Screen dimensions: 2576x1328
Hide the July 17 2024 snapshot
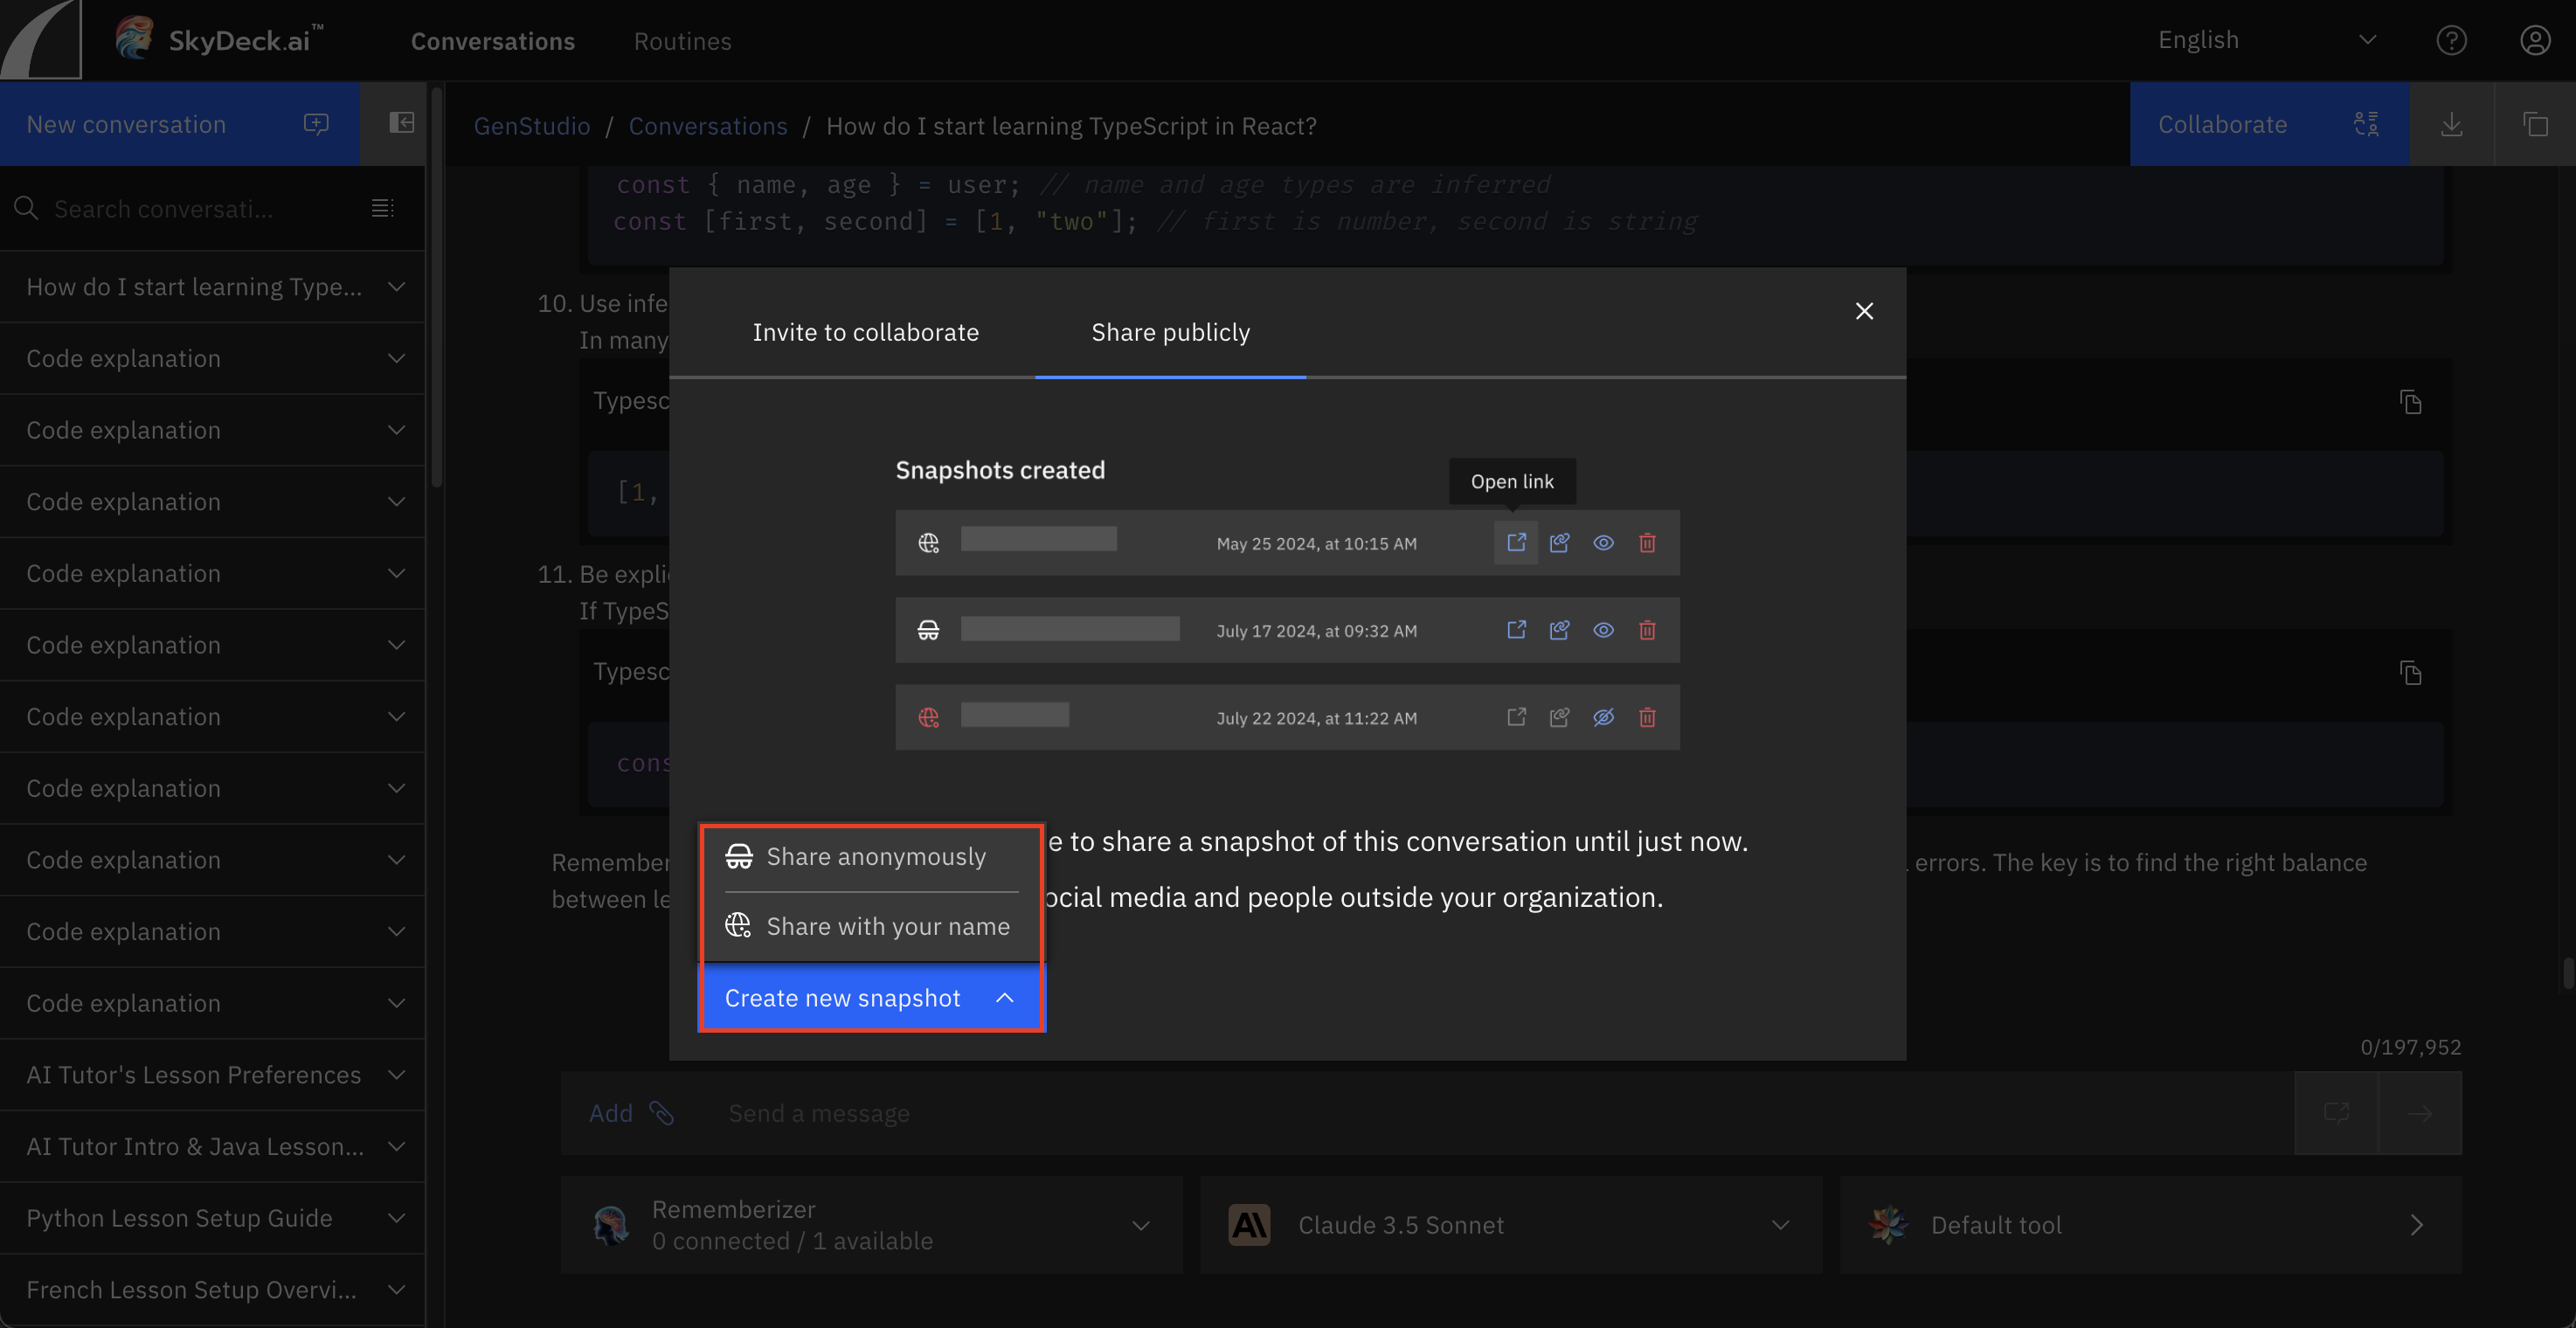click(1603, 630)
